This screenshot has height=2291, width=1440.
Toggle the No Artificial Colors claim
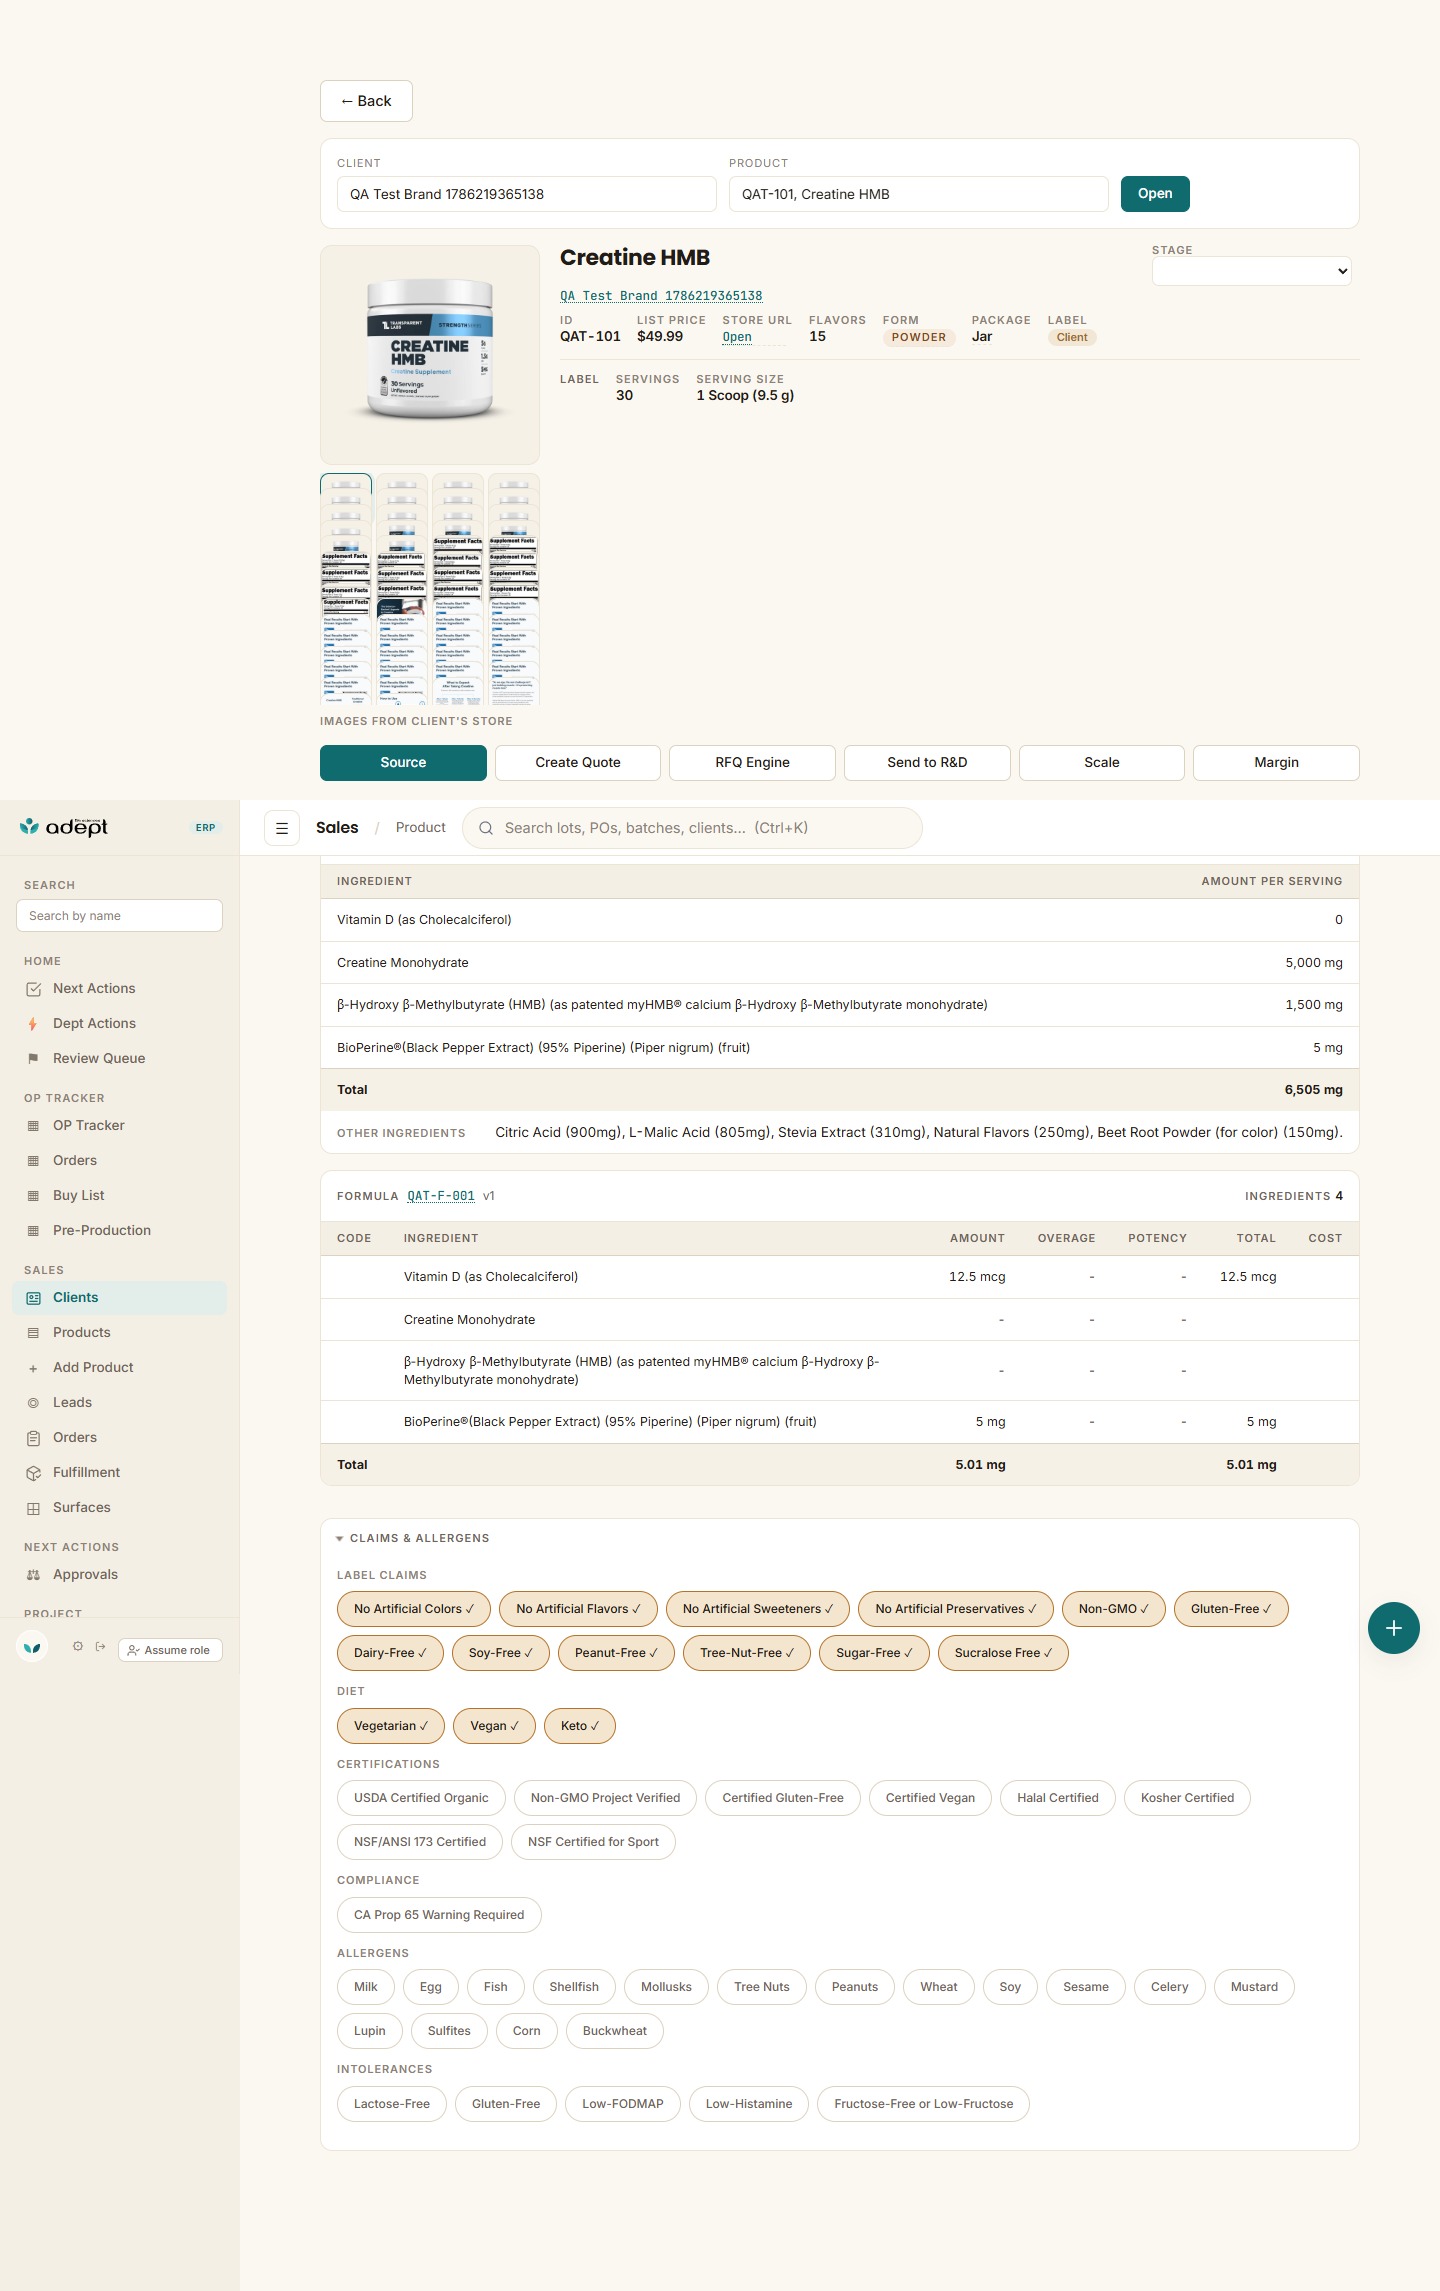[414, 1609]
